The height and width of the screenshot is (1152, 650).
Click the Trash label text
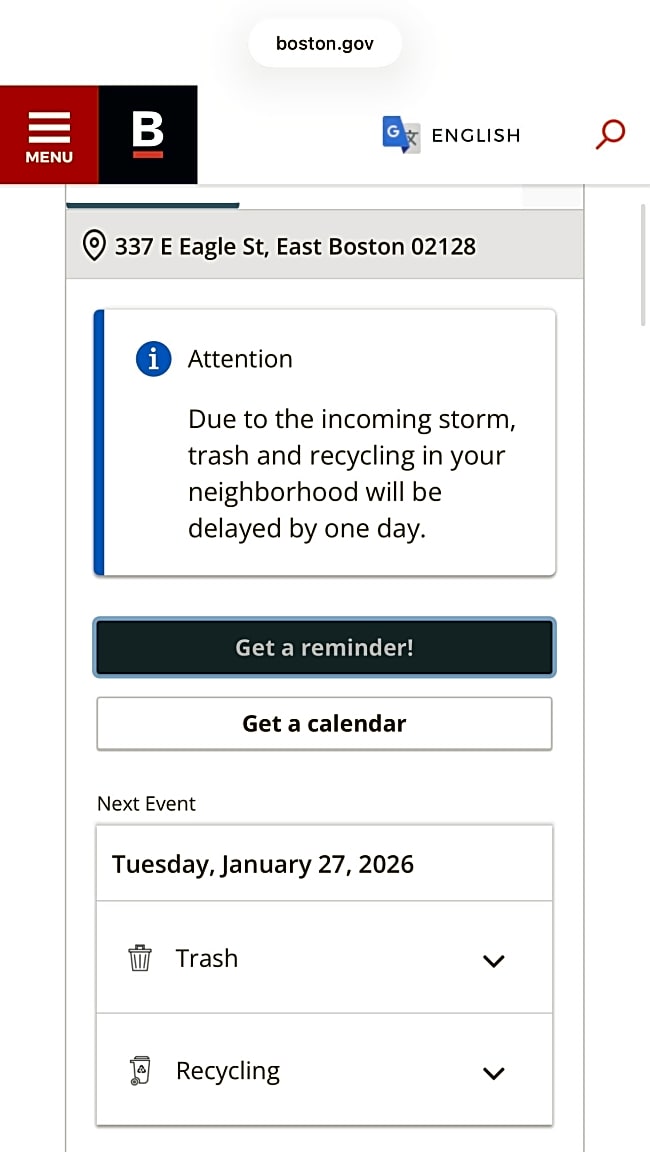point(207,958)
